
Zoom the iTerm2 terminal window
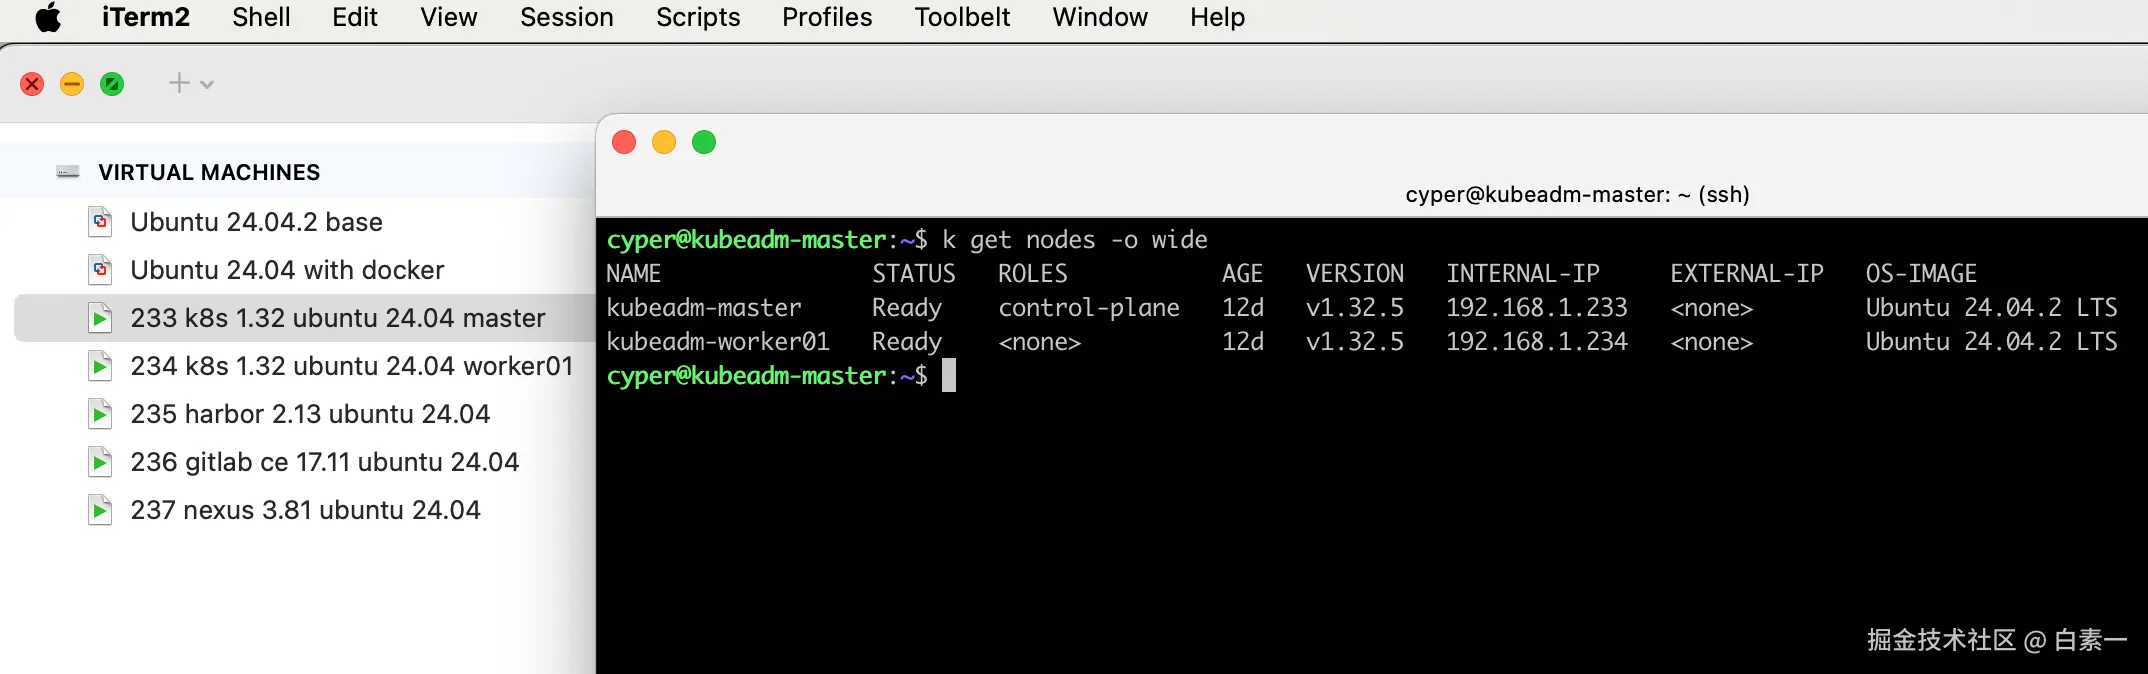(x=704, y=142)
